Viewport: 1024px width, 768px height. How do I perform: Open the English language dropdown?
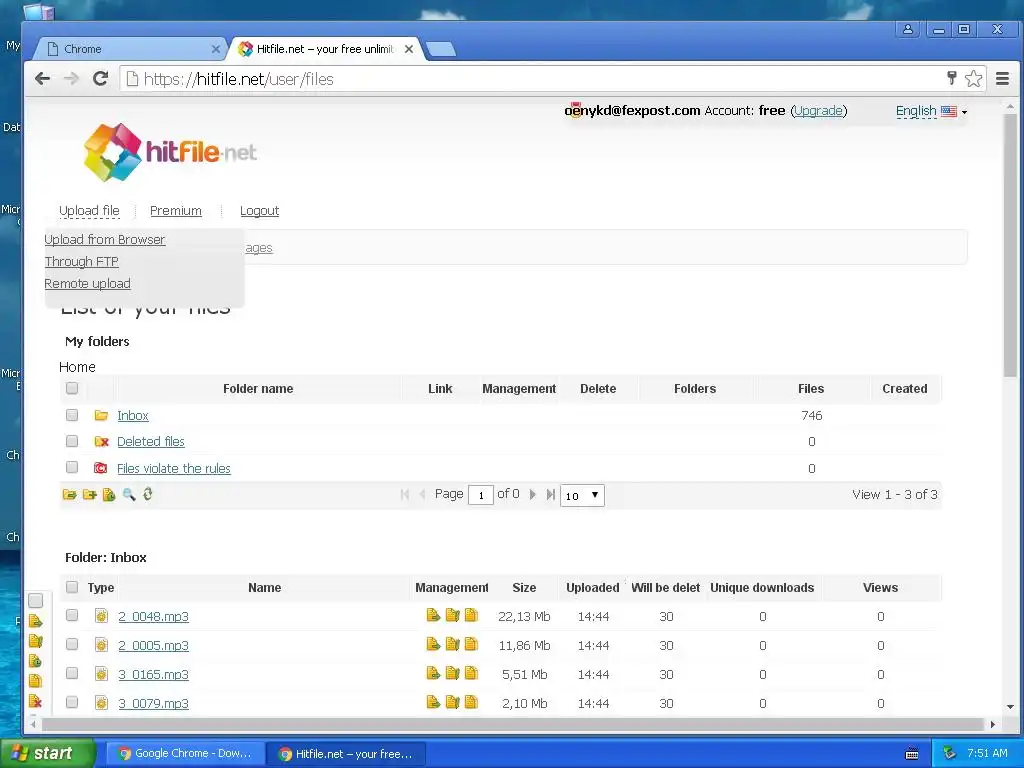pos(931,111)
